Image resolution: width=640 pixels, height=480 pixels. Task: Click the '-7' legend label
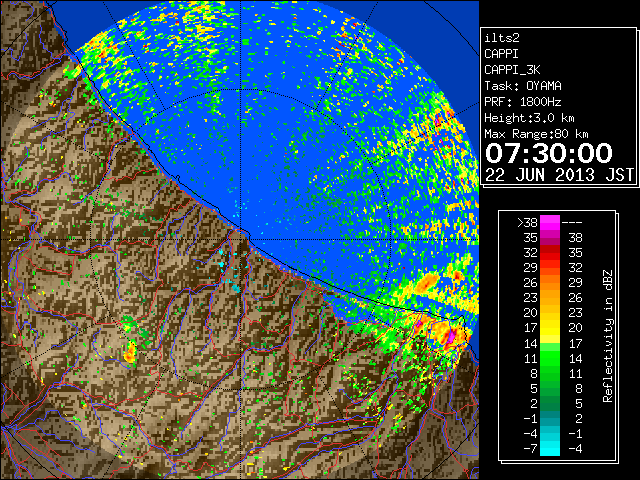click(x=530, y=449)
